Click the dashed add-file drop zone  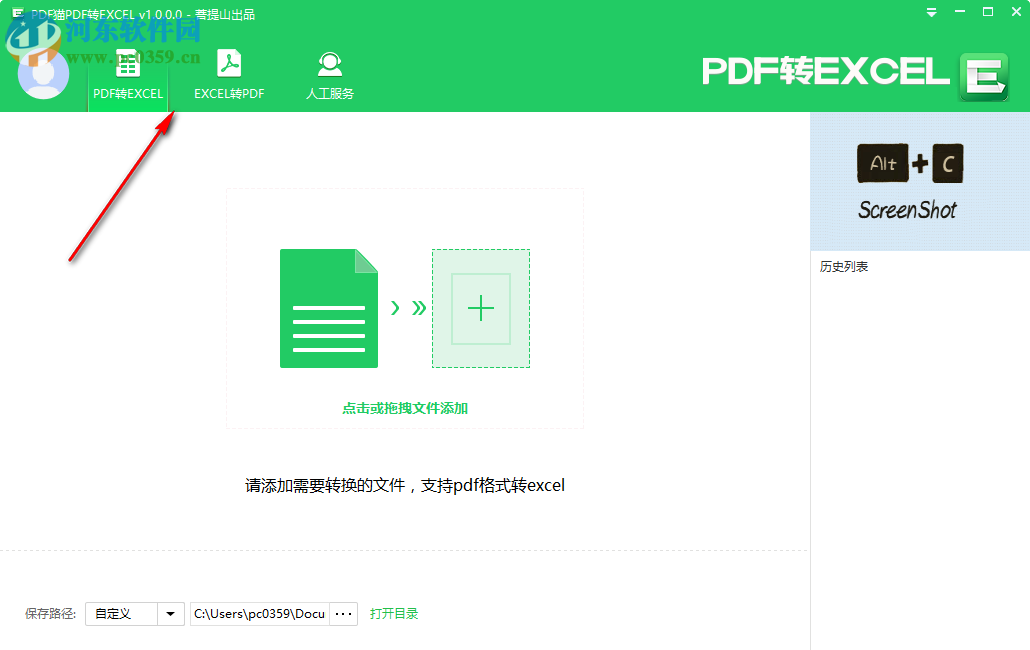[x=481, y=308]
